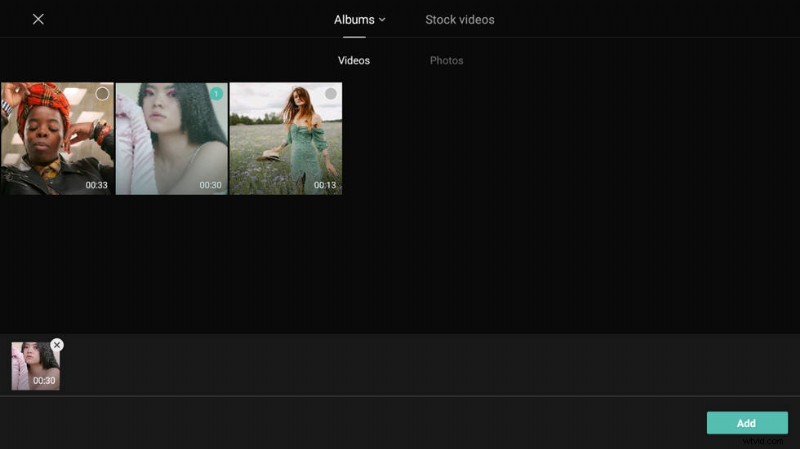Select the Videos sub-tab

click(354, 61)
